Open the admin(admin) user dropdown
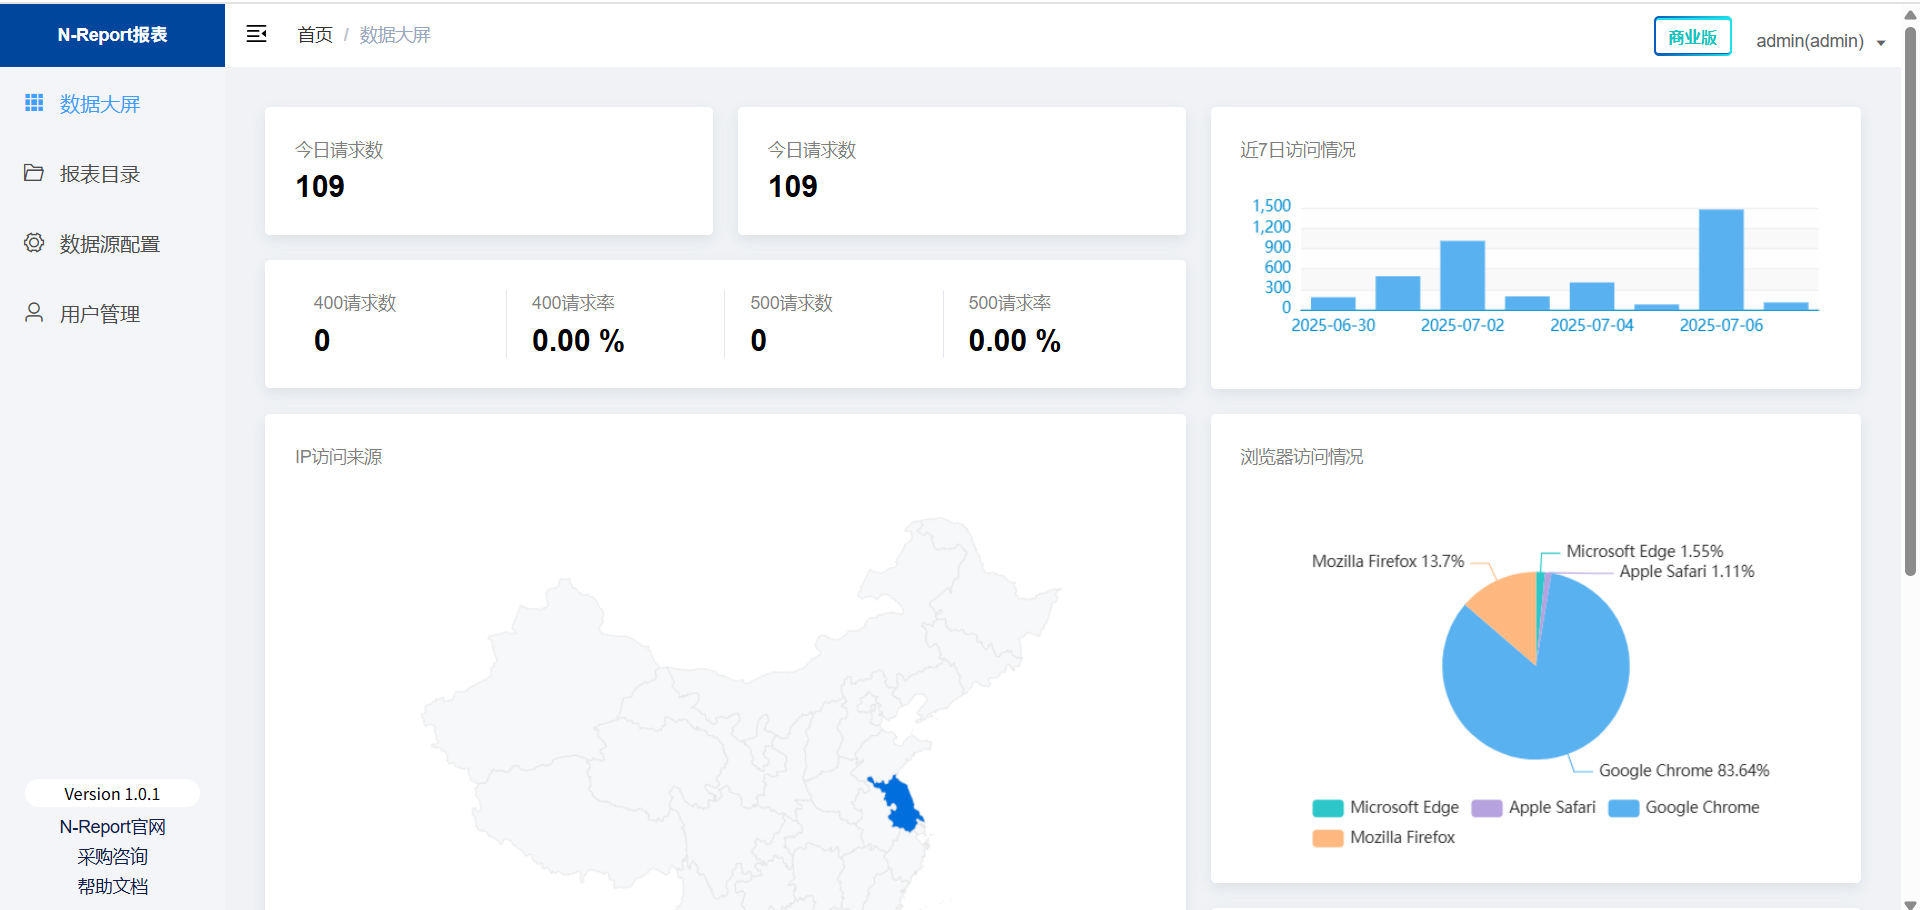The image size is (1920, 910). 1809,41
